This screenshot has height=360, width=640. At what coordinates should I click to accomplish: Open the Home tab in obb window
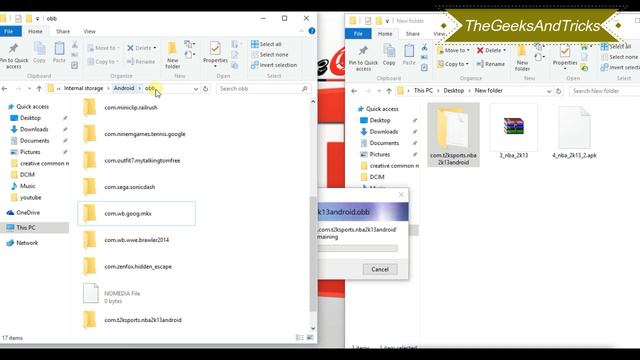pos(35,31)
